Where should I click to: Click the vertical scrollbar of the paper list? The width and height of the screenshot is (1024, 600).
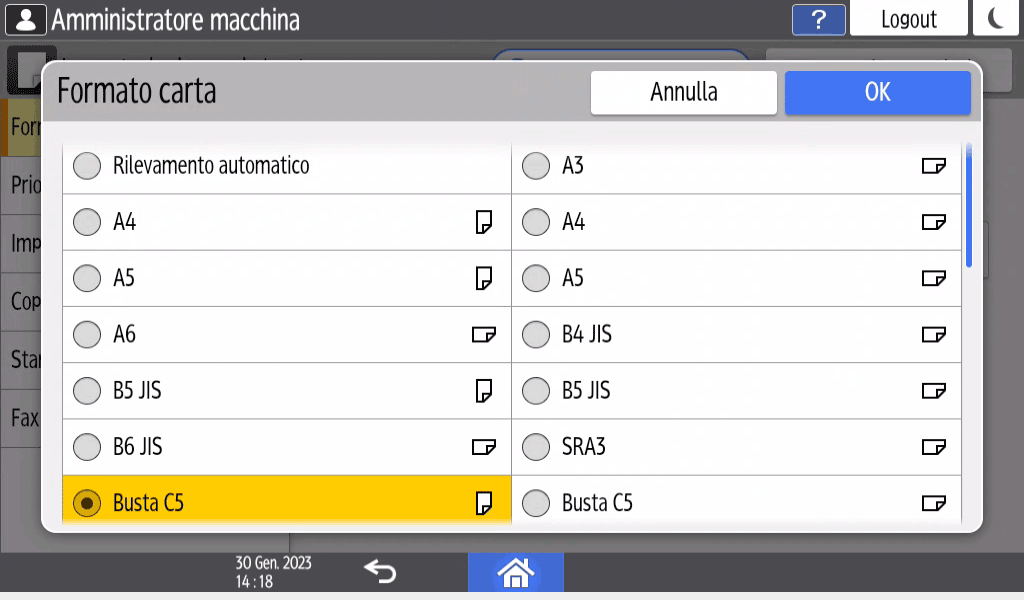(969, 206)
